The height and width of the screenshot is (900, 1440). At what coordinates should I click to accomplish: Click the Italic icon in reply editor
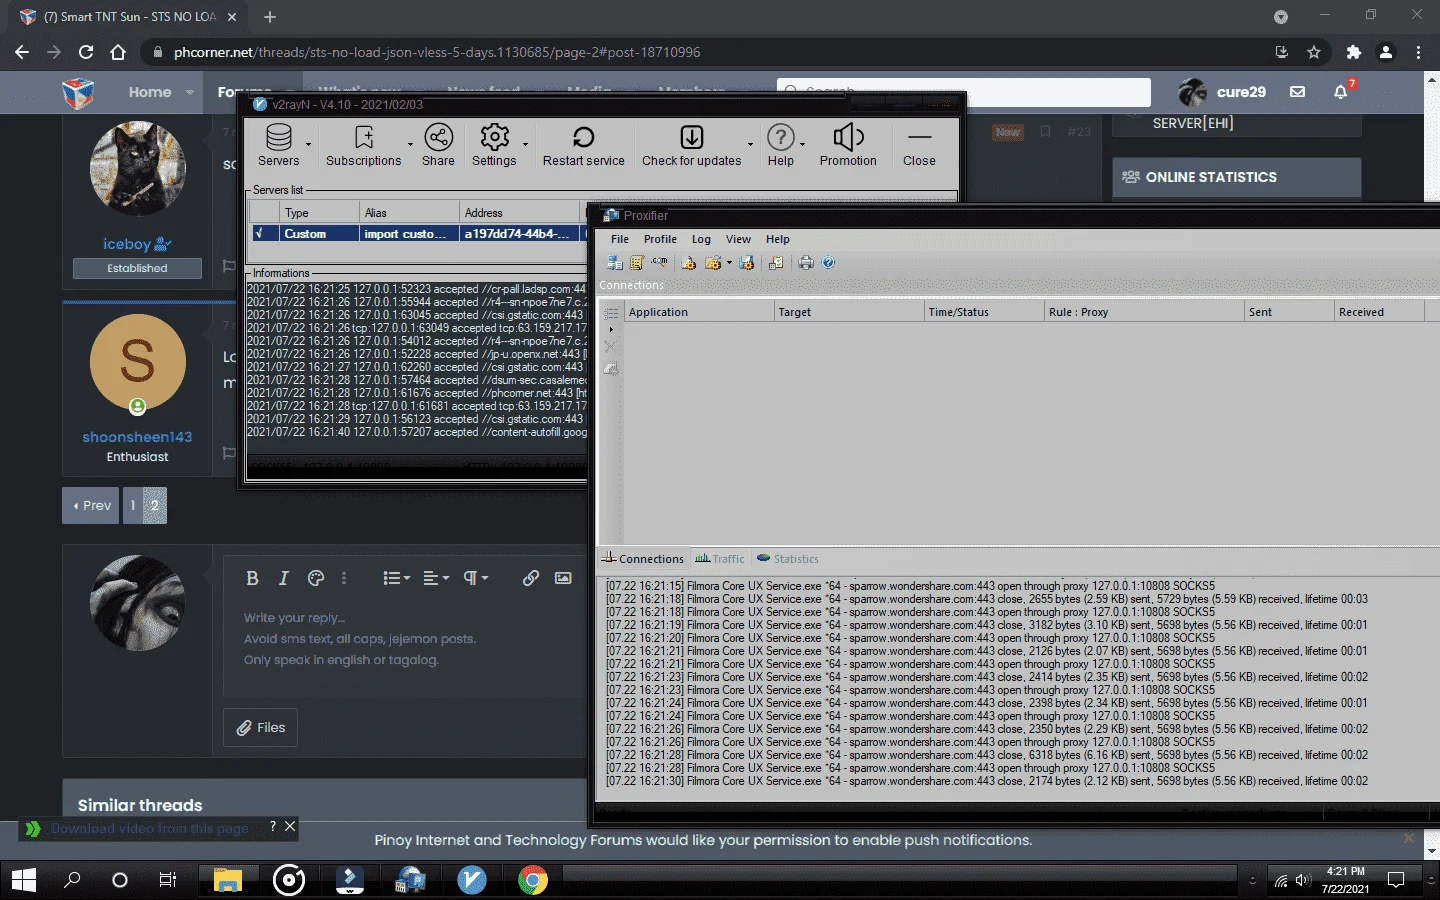(x=284, y=578)
